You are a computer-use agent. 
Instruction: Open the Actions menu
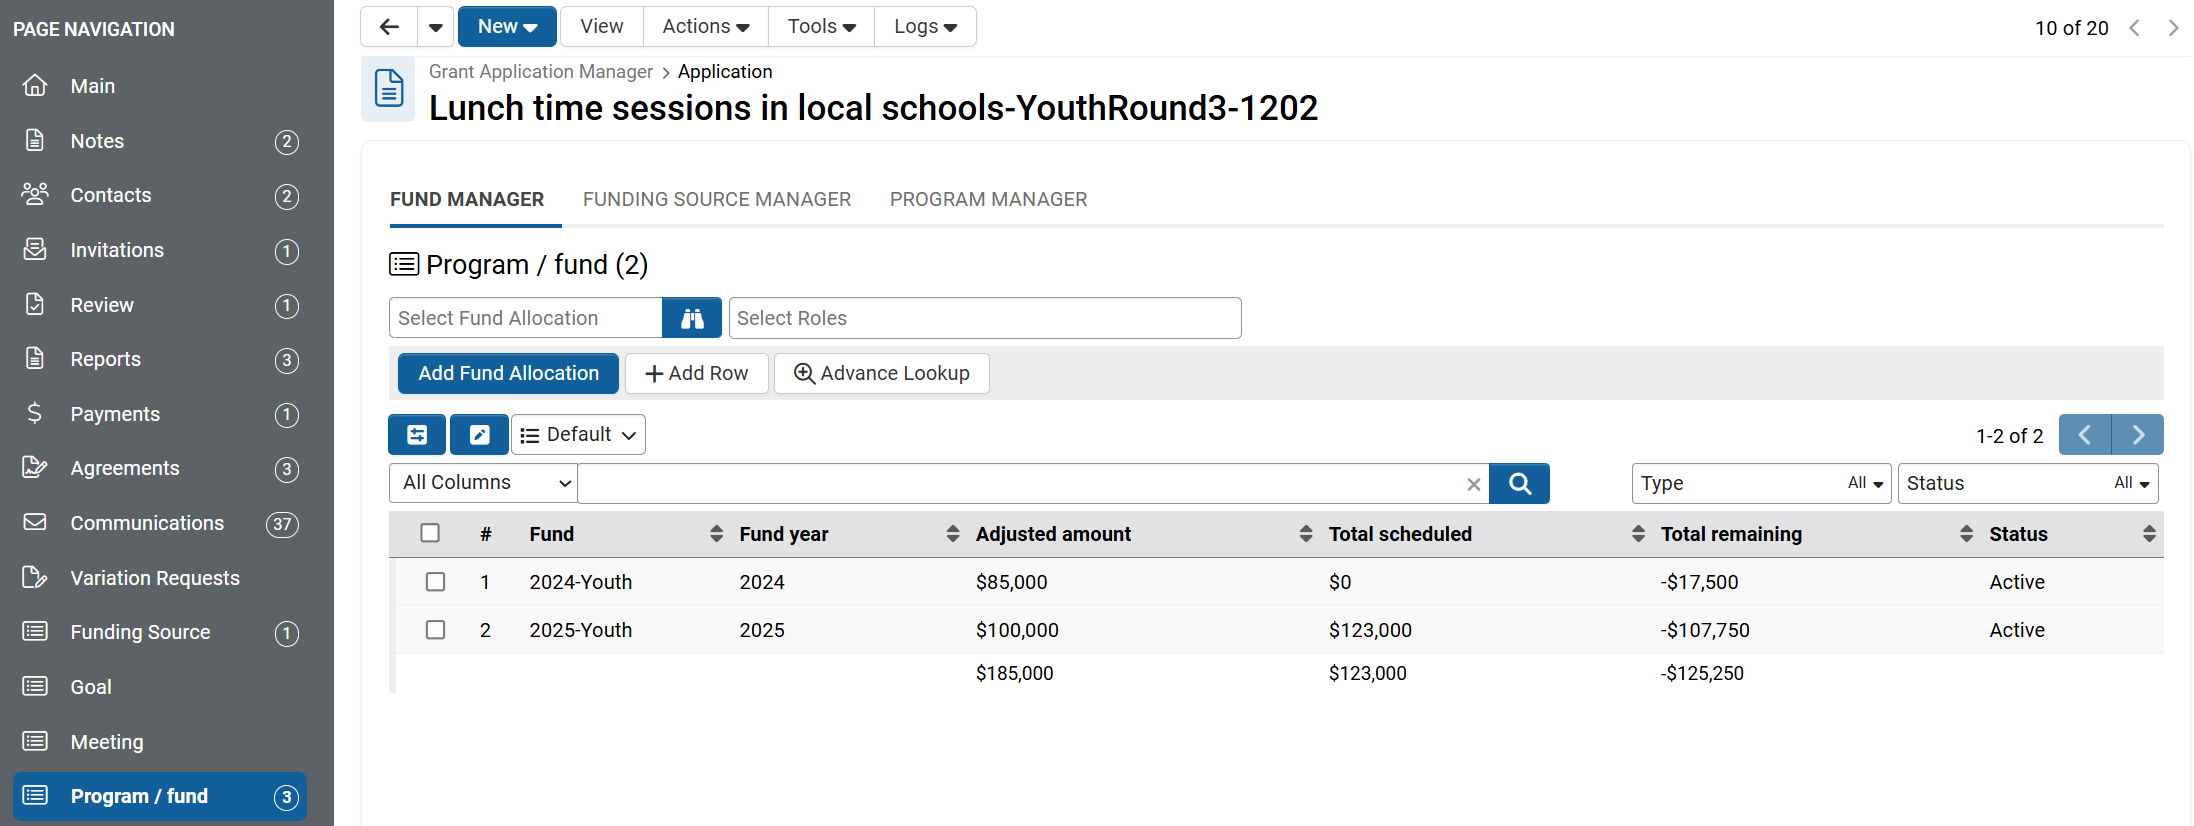pyautogui.click(x=705, y=27)
